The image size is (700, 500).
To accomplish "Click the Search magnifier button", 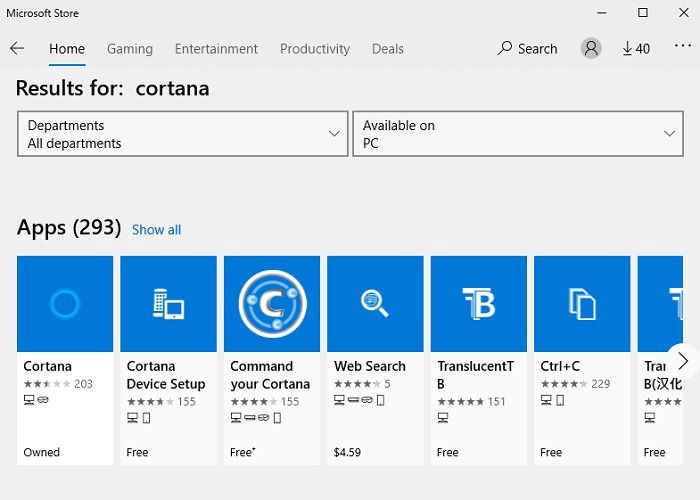I will click(527, 48).
